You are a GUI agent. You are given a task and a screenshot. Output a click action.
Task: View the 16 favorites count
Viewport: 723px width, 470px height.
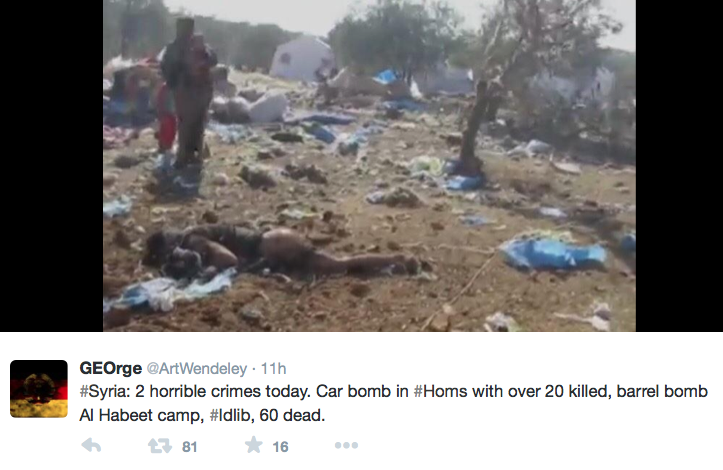click(x=280, y=446)
